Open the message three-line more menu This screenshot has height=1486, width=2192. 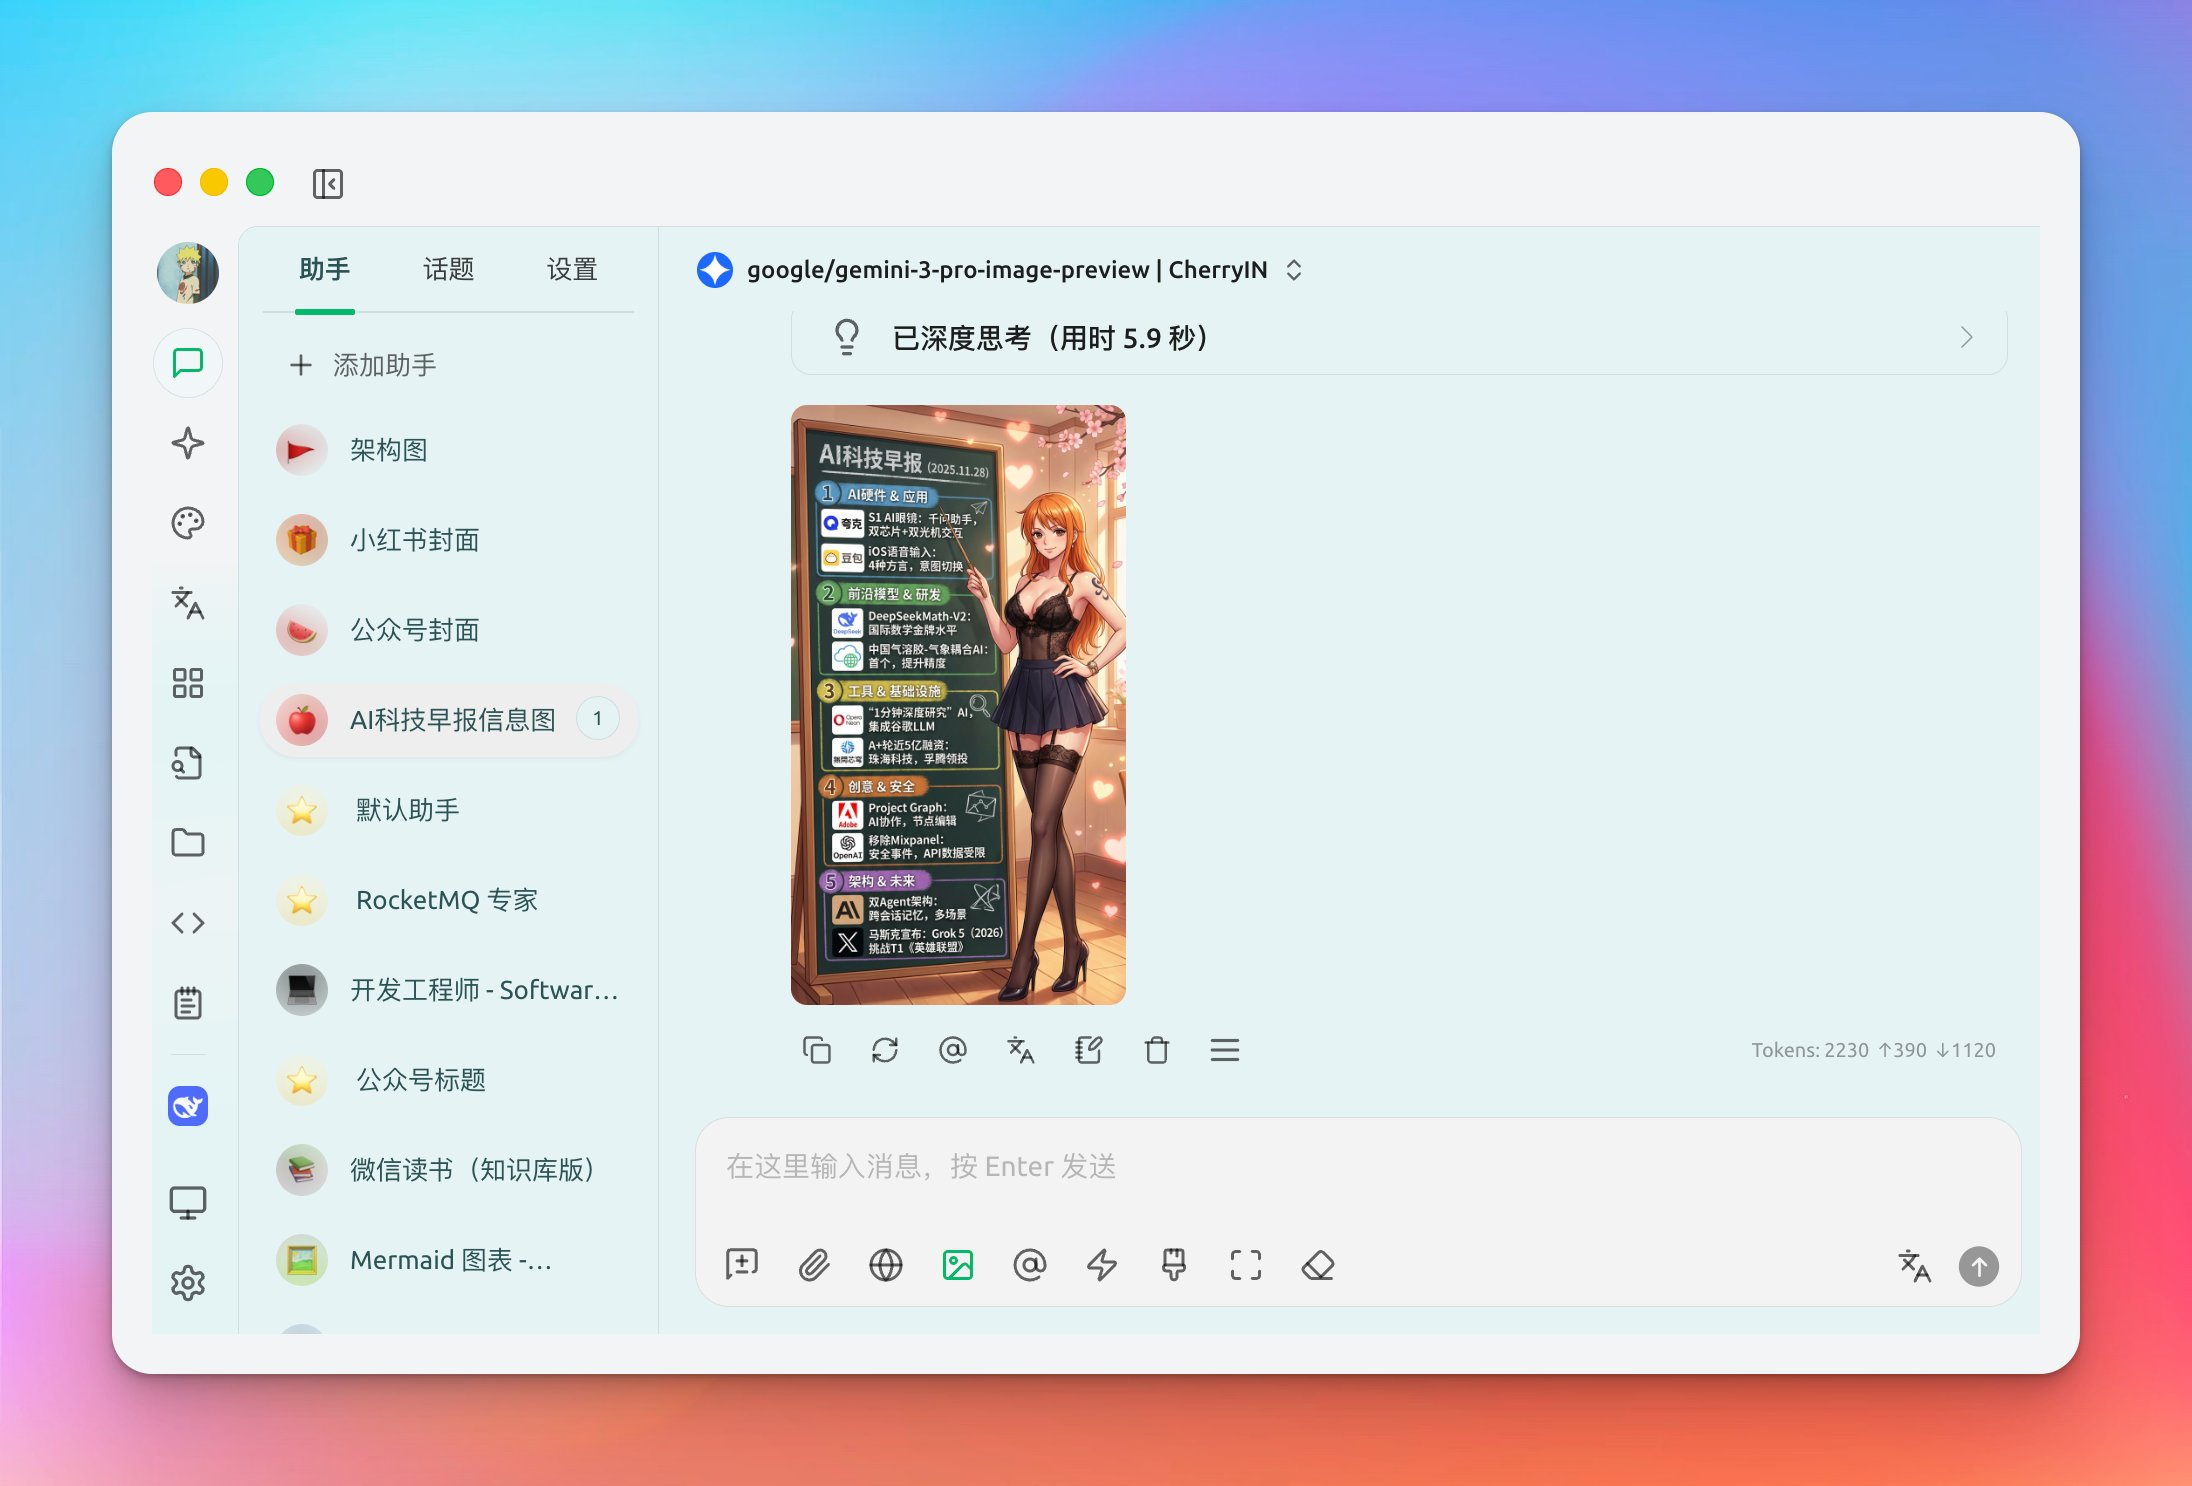(1225, 1050)
